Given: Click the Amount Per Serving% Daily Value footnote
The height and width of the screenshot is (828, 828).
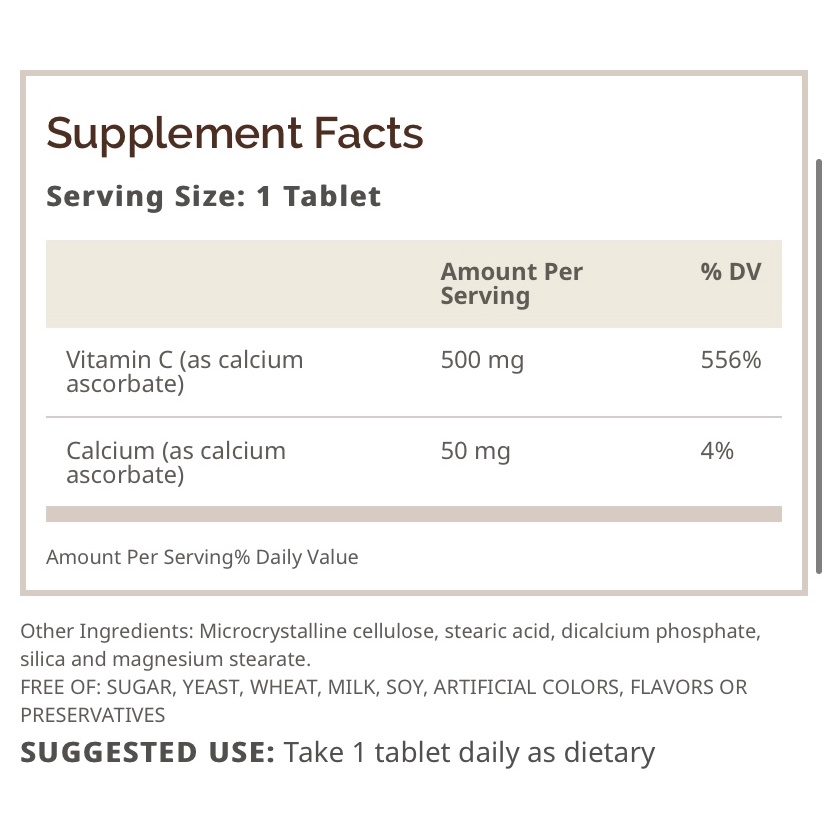Looking at the screenshot, I should [x=202, y=558].
